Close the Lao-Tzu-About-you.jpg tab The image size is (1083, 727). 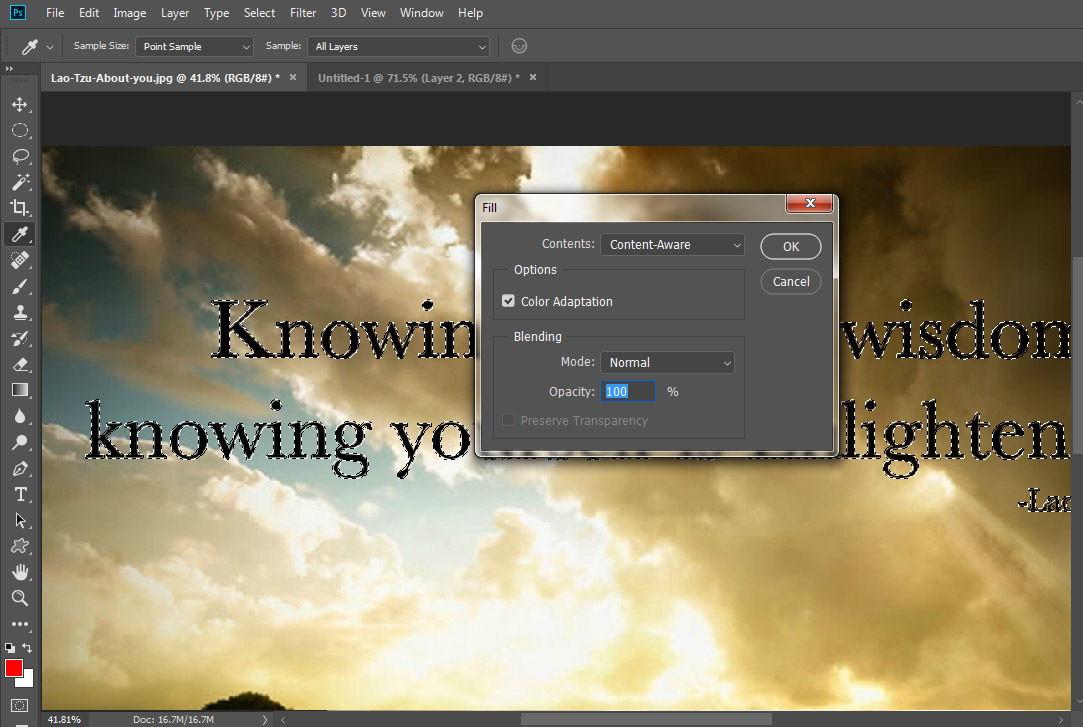[x=293, y=77]
